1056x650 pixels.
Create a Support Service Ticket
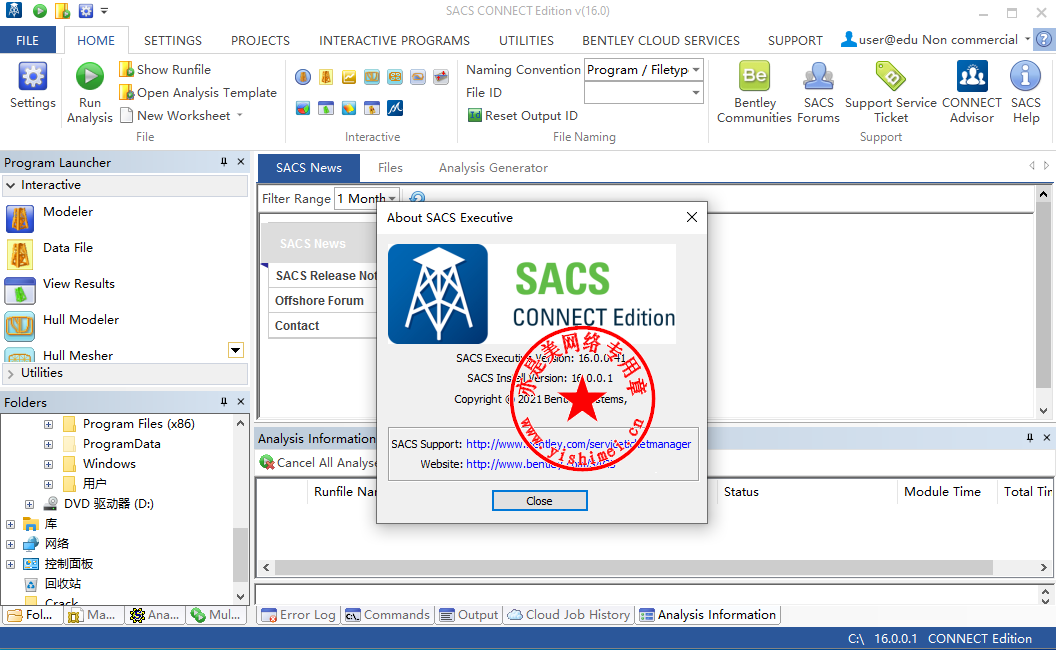(891, 92)
